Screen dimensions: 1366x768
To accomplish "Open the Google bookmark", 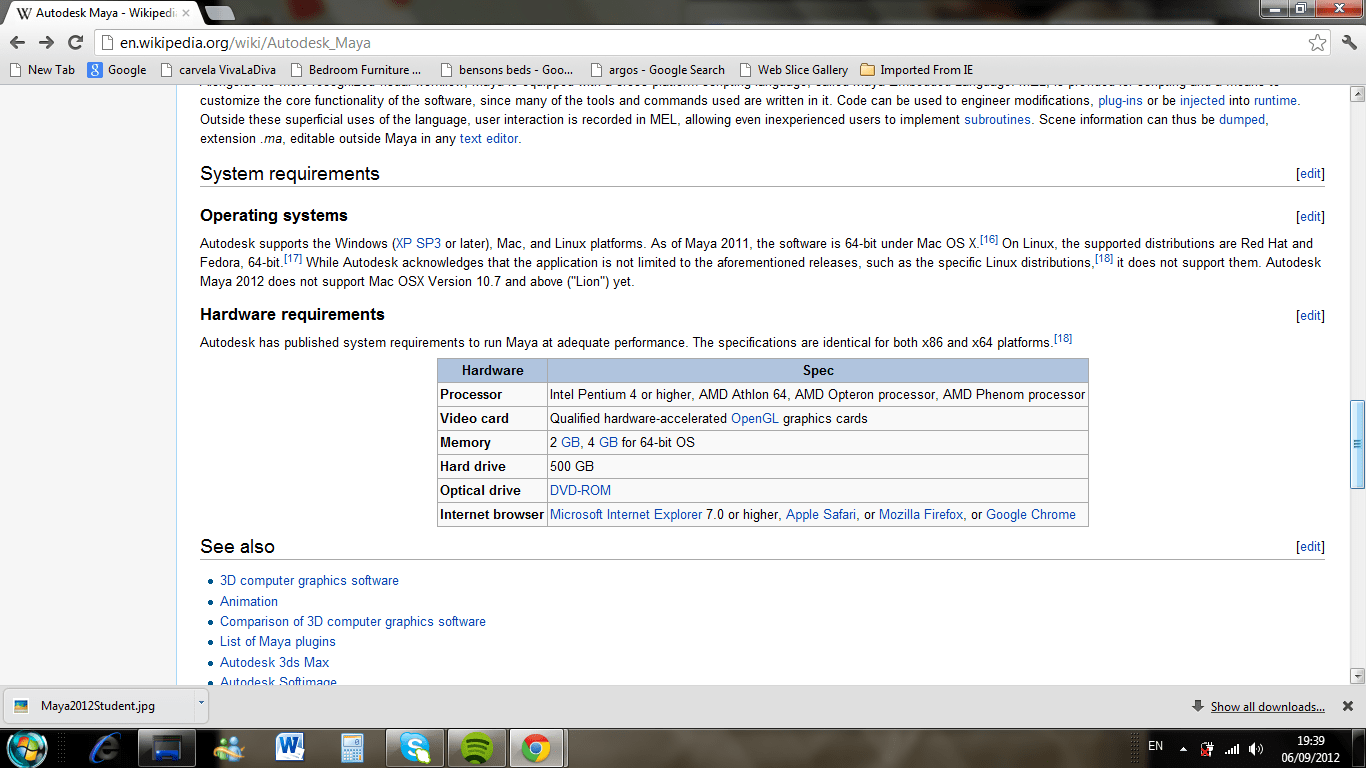I will coord(117,70).
